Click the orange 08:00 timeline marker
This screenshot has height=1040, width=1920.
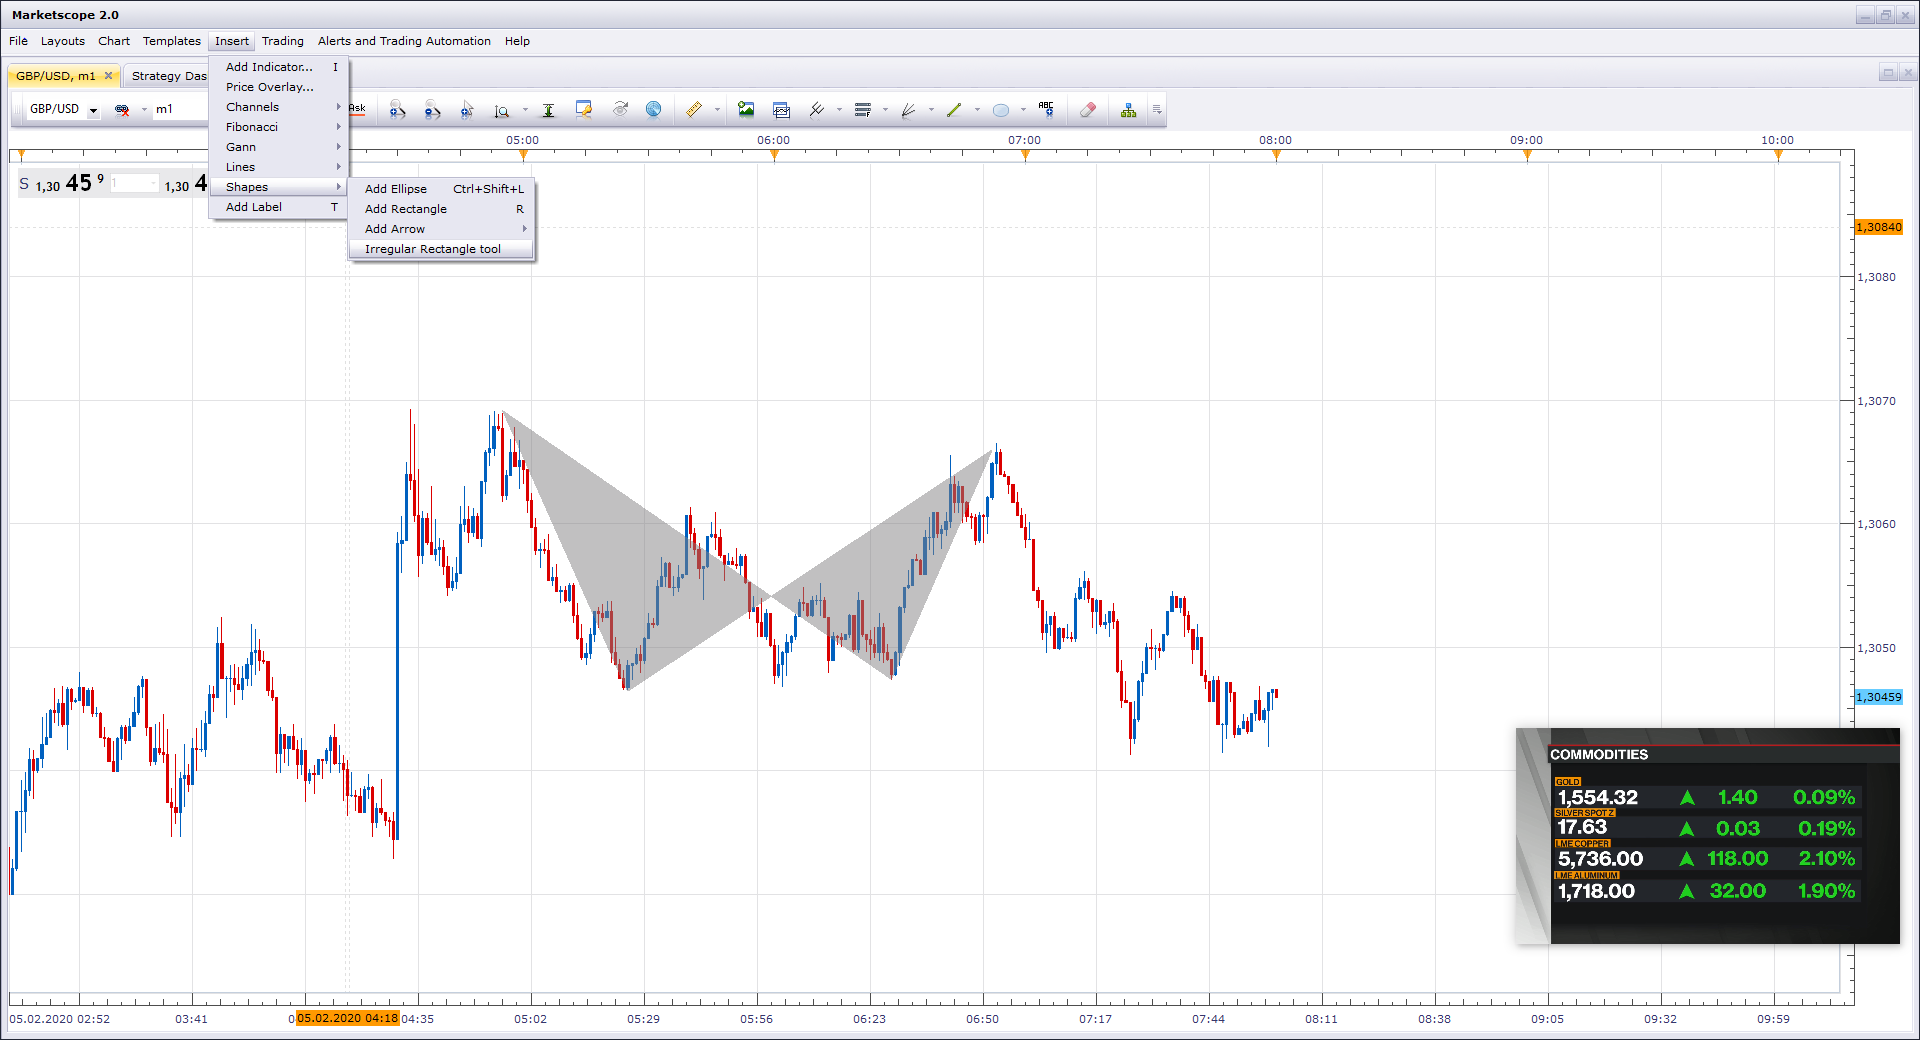tap(1276, 154)
